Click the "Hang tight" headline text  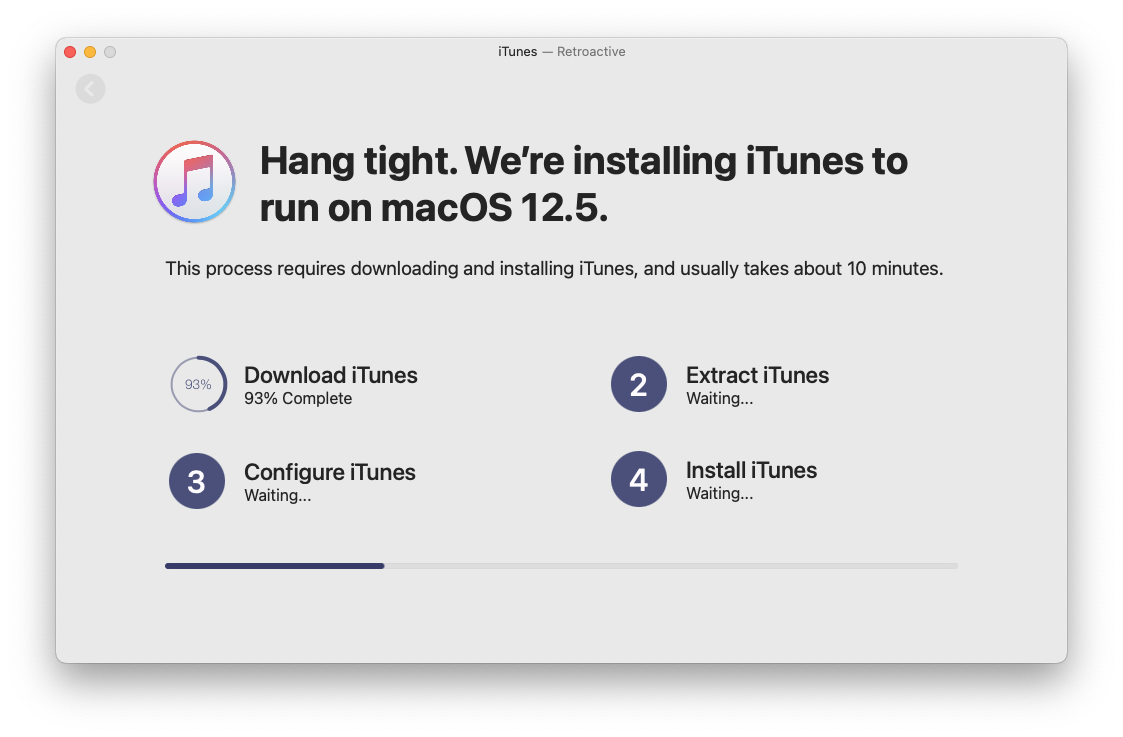[x=584, y=184]
